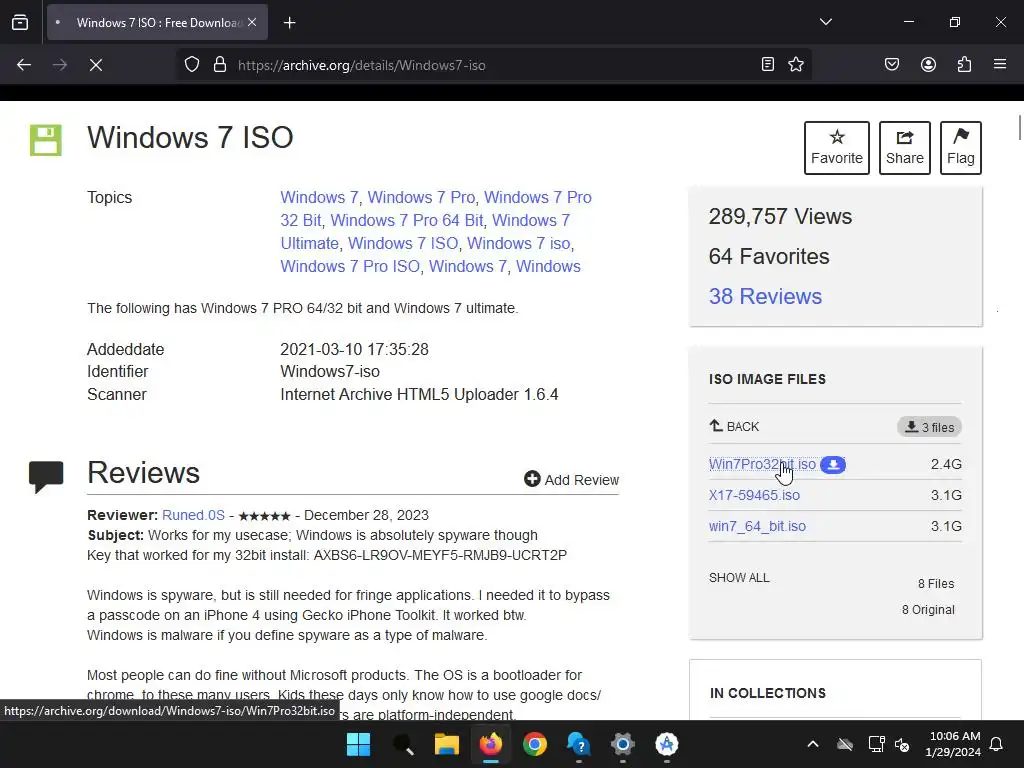Click the archive.org URL address field
The image size is (1024, 768).
(493, 65)
